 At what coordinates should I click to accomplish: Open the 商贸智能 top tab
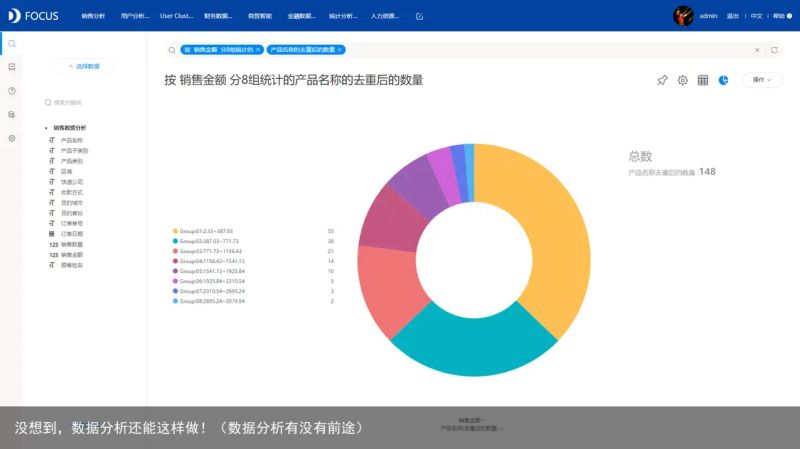coord(260,16)
